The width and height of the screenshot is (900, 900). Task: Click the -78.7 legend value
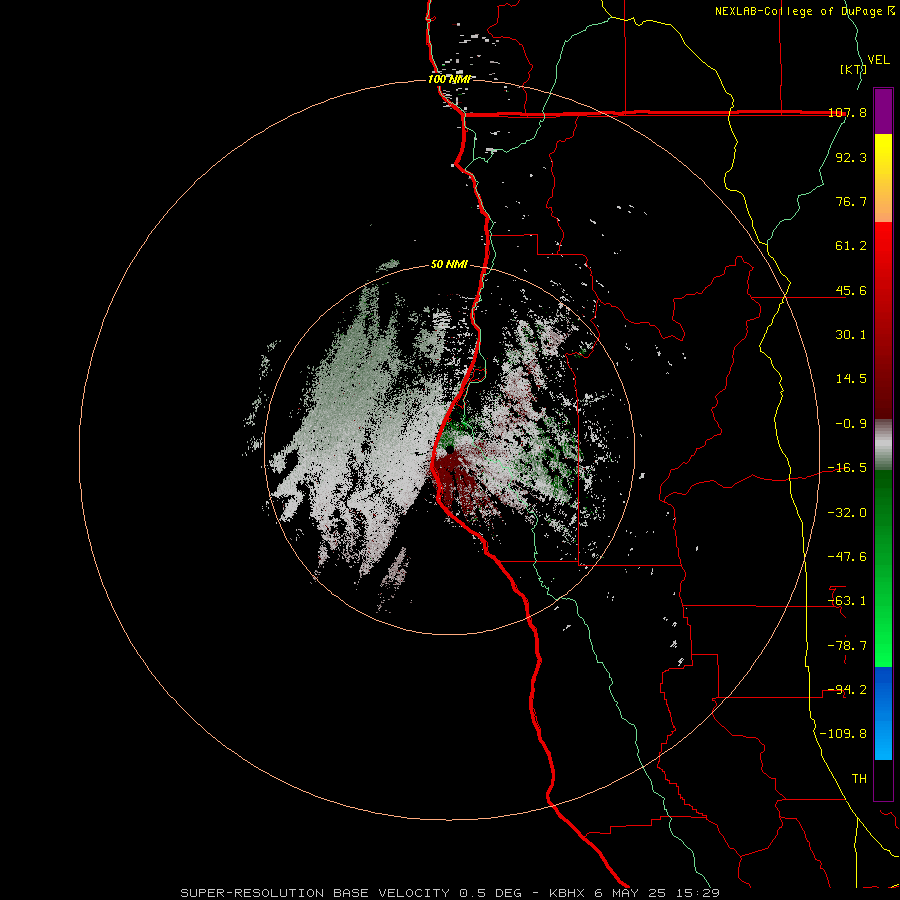[847, 646]
